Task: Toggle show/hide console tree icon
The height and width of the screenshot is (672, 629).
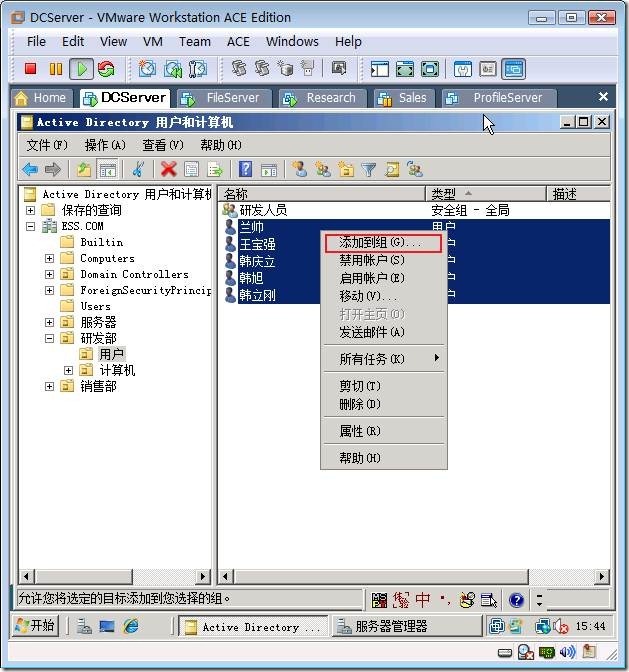Action: (x=107, y=170)
